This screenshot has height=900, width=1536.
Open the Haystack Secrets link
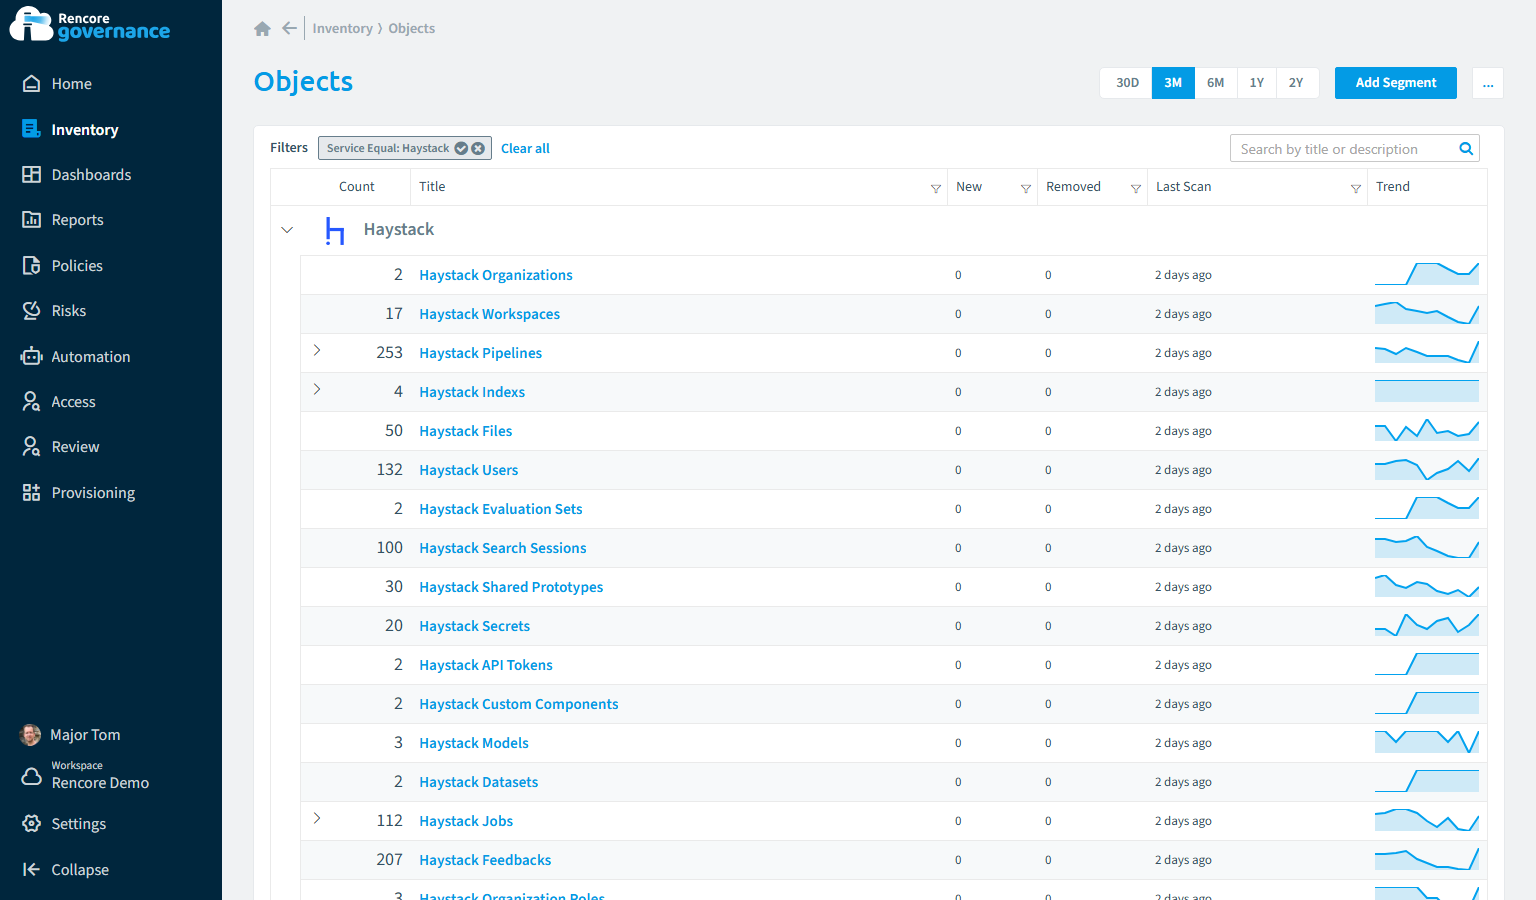point(475,626)
